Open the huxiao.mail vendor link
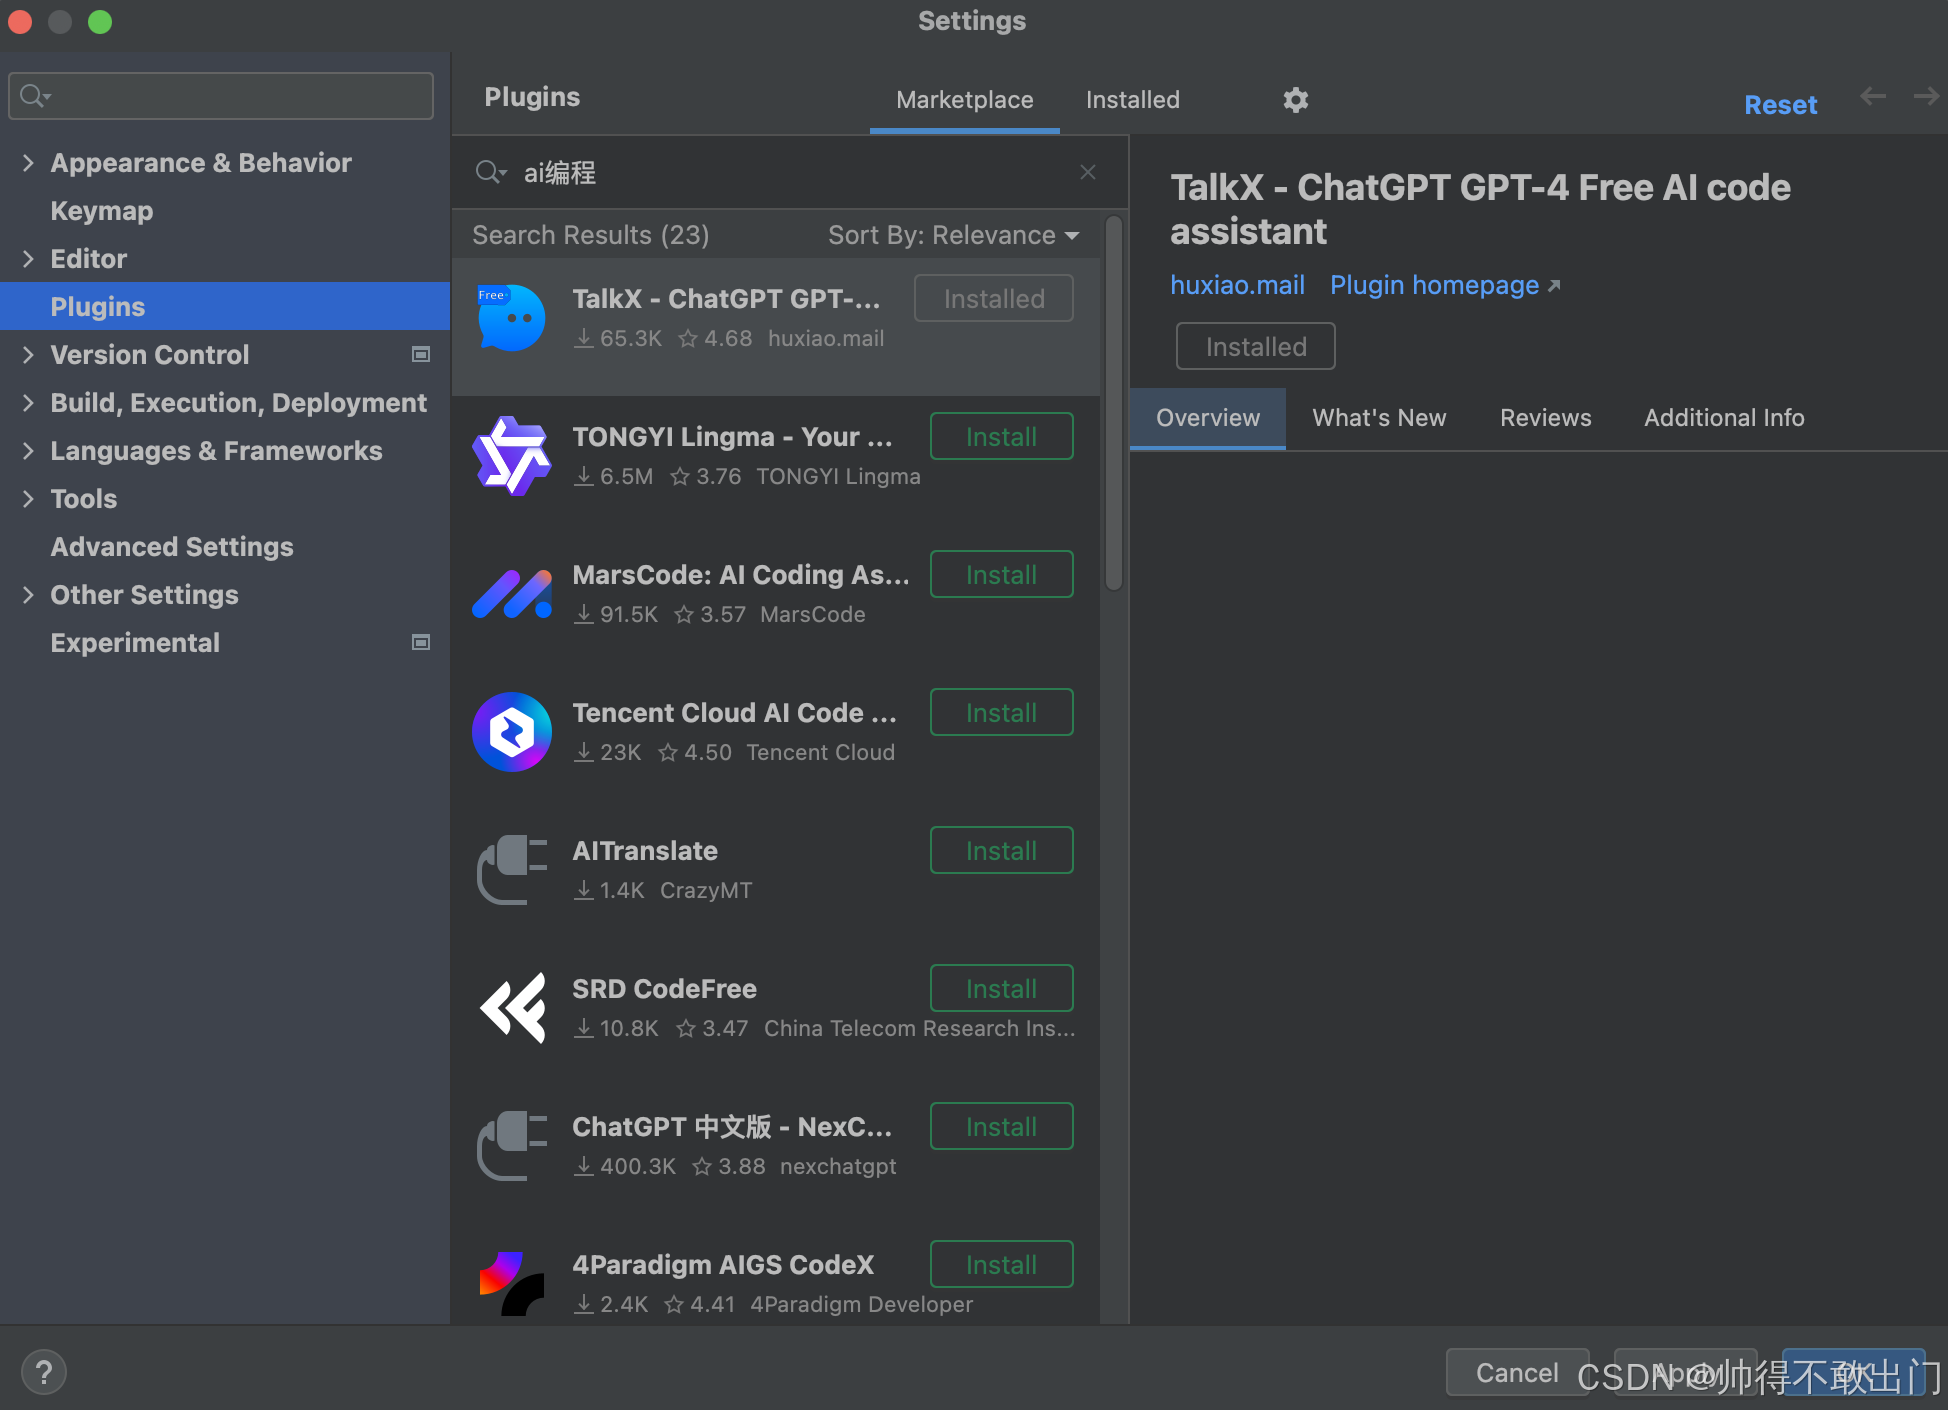Screen dimensions: 1948x1410 1237,285
